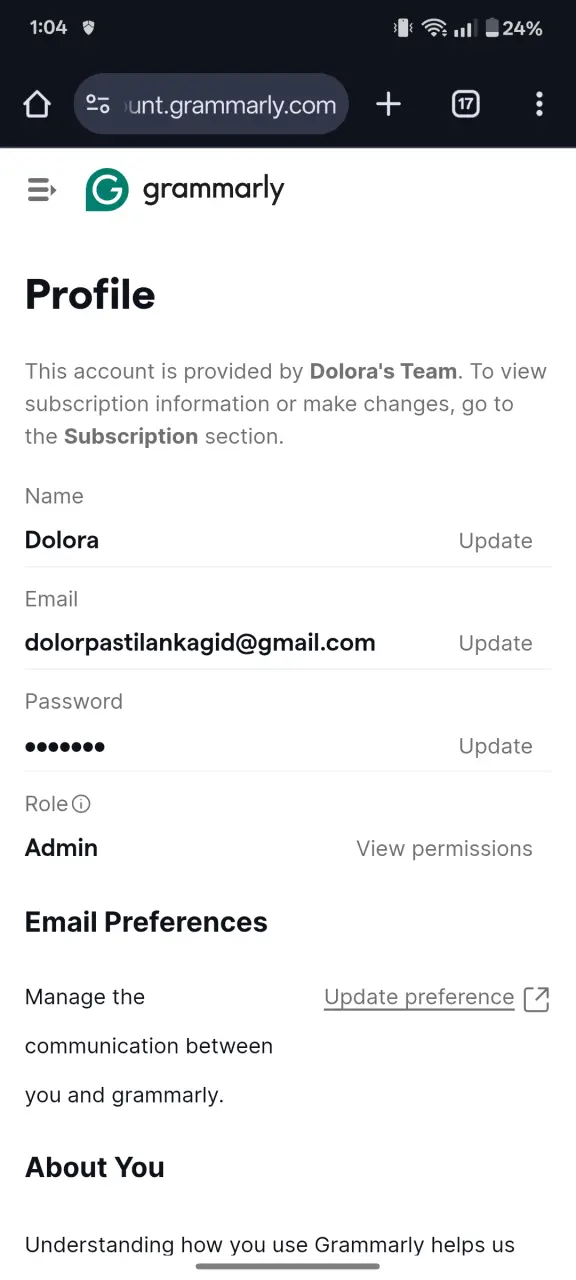Tap the Role info icon

(x=82, y=803)
